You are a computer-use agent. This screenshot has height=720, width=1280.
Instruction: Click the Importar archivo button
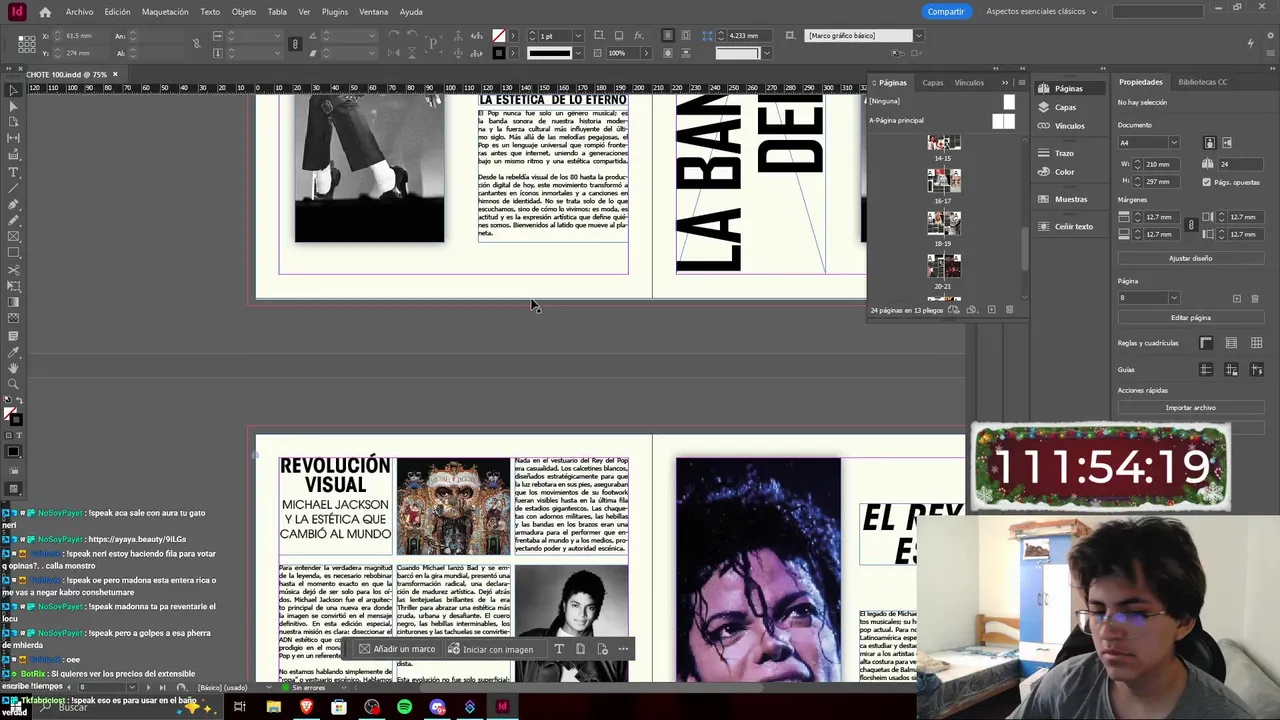[x=1190, y=408]
